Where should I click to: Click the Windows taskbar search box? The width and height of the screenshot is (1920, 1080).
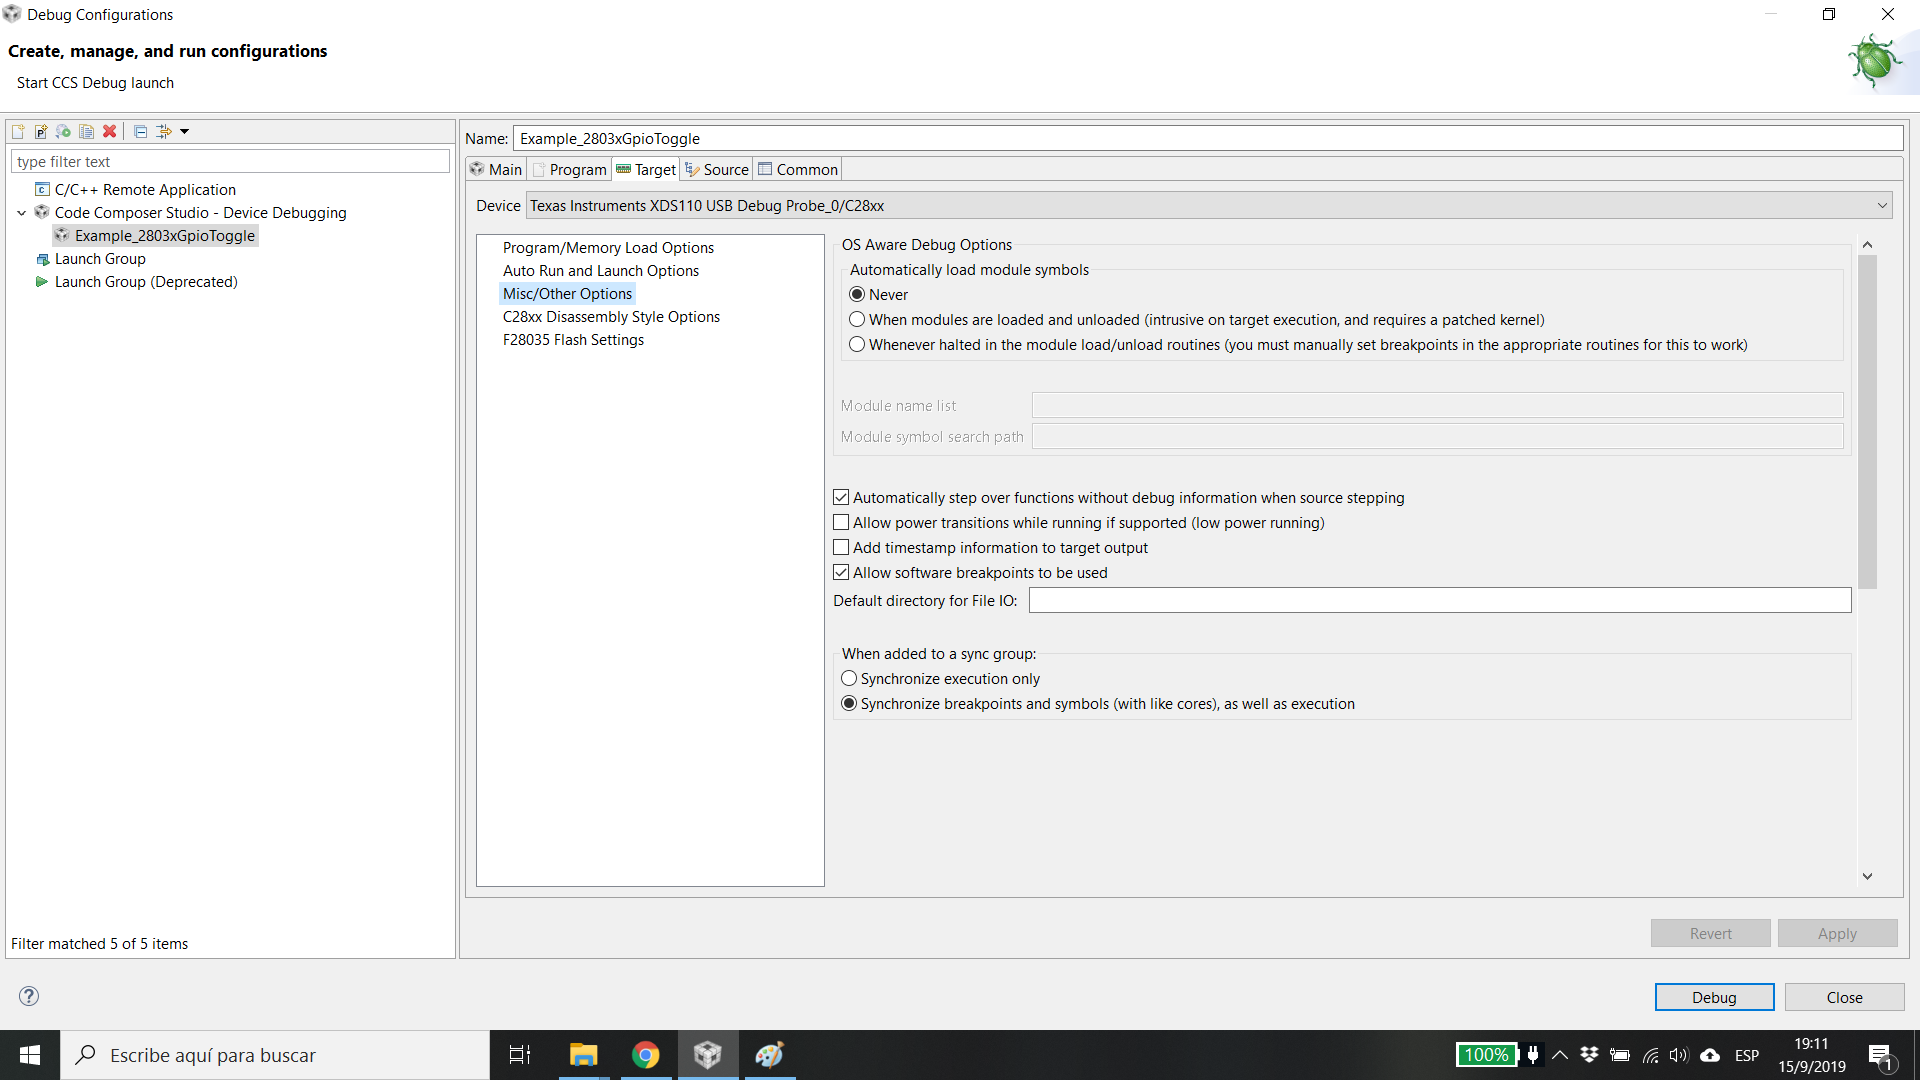point(275,1055)
